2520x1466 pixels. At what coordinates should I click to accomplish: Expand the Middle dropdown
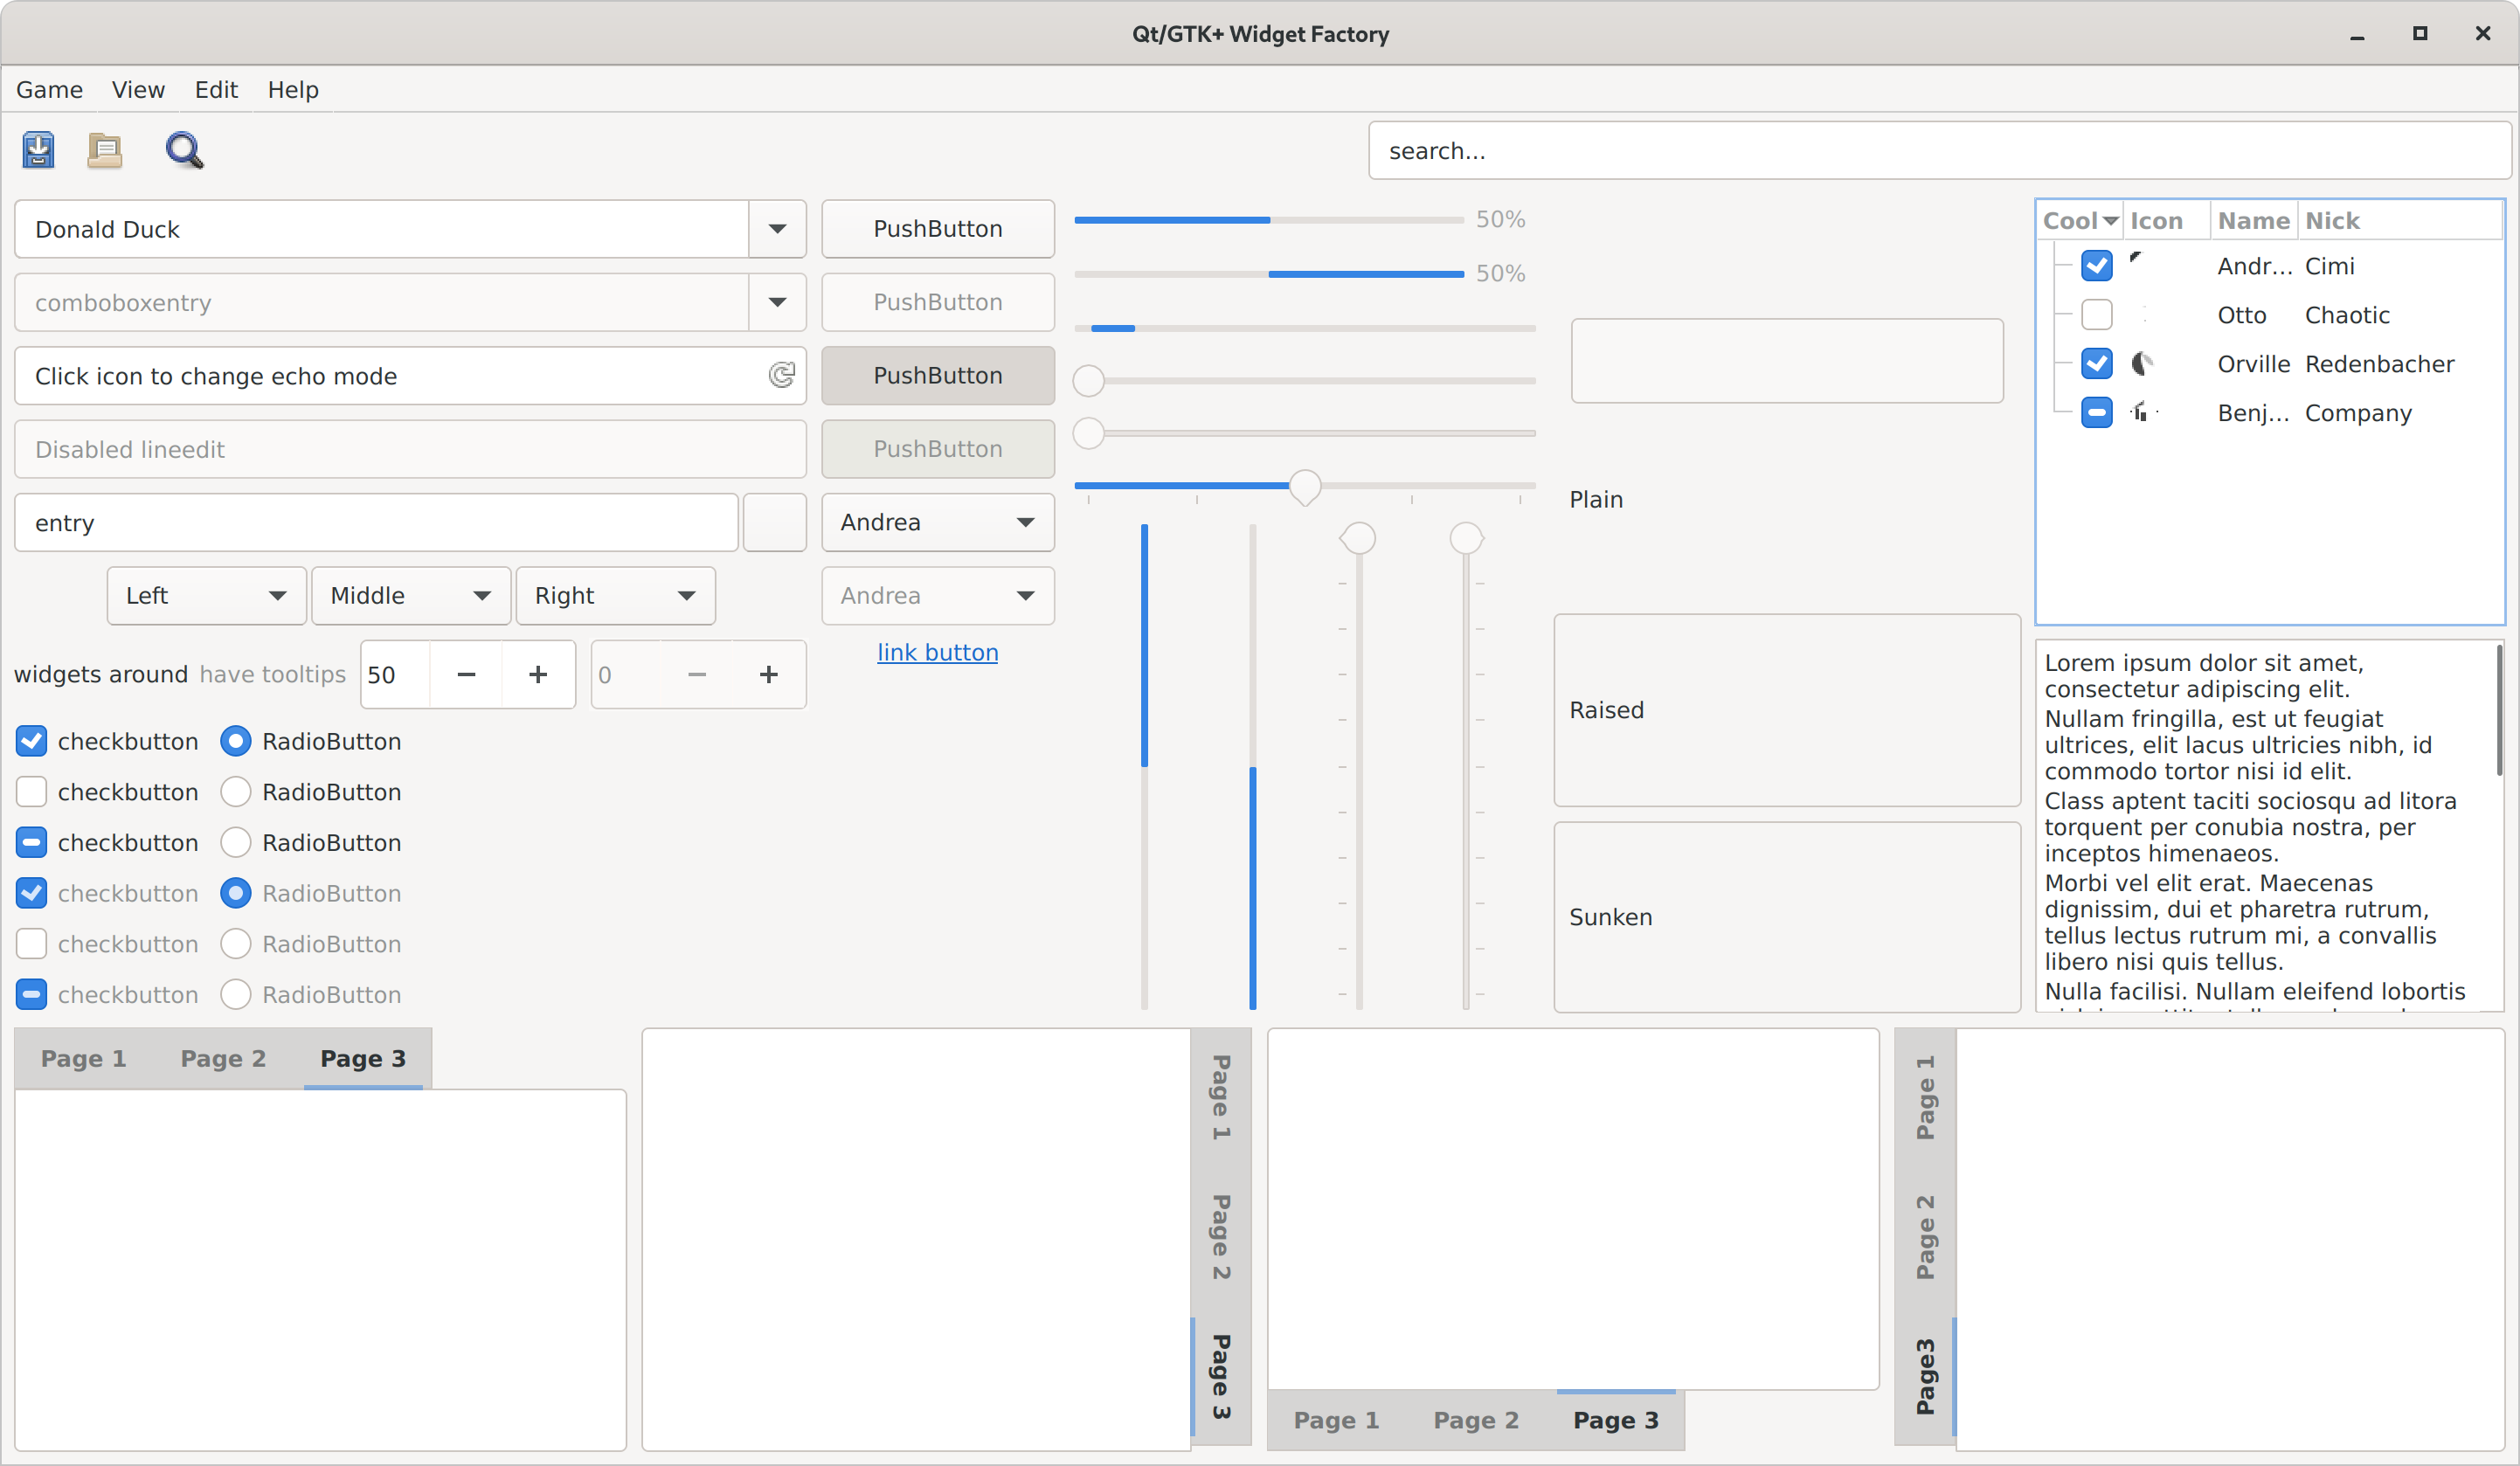click(411, 596)
